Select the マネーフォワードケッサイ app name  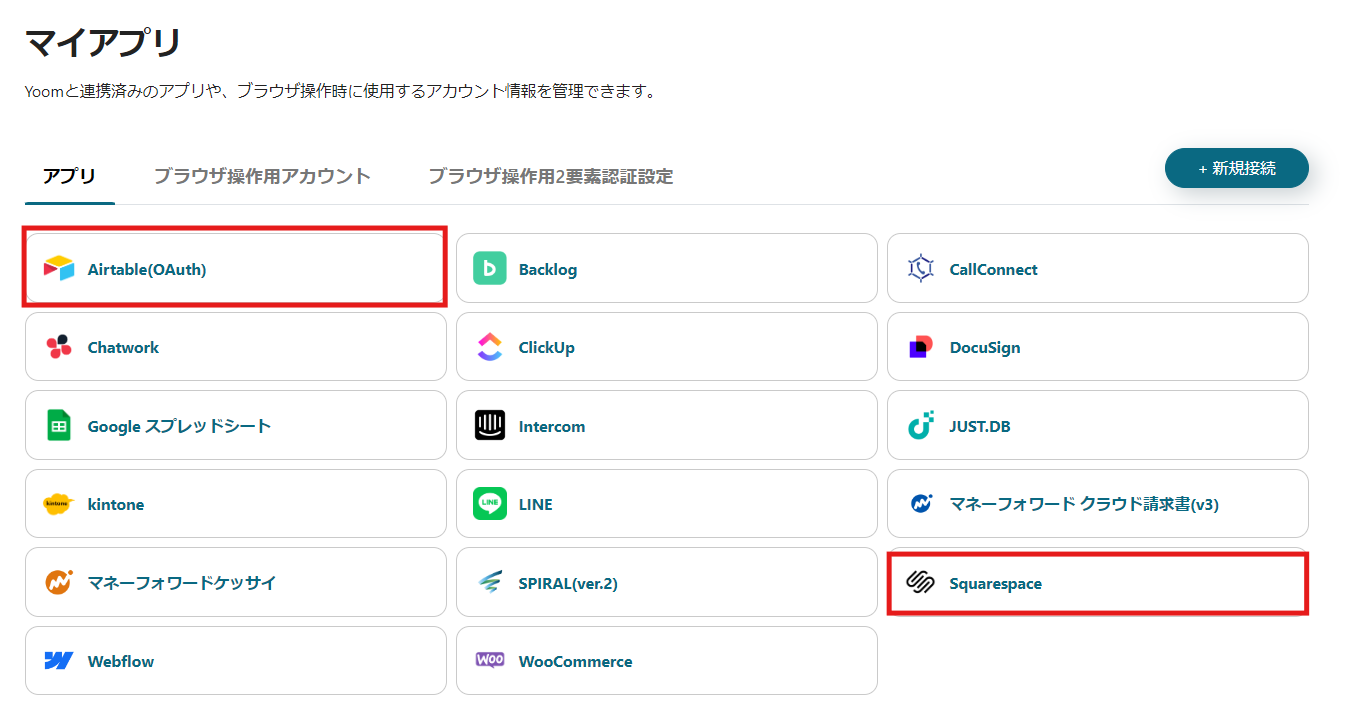(x=182, y=583)
